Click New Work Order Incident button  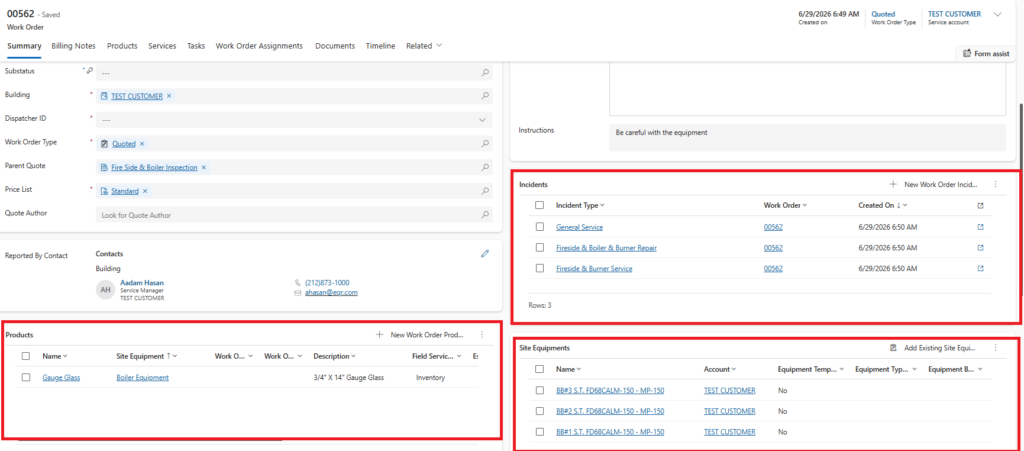[x=935, y=185]
